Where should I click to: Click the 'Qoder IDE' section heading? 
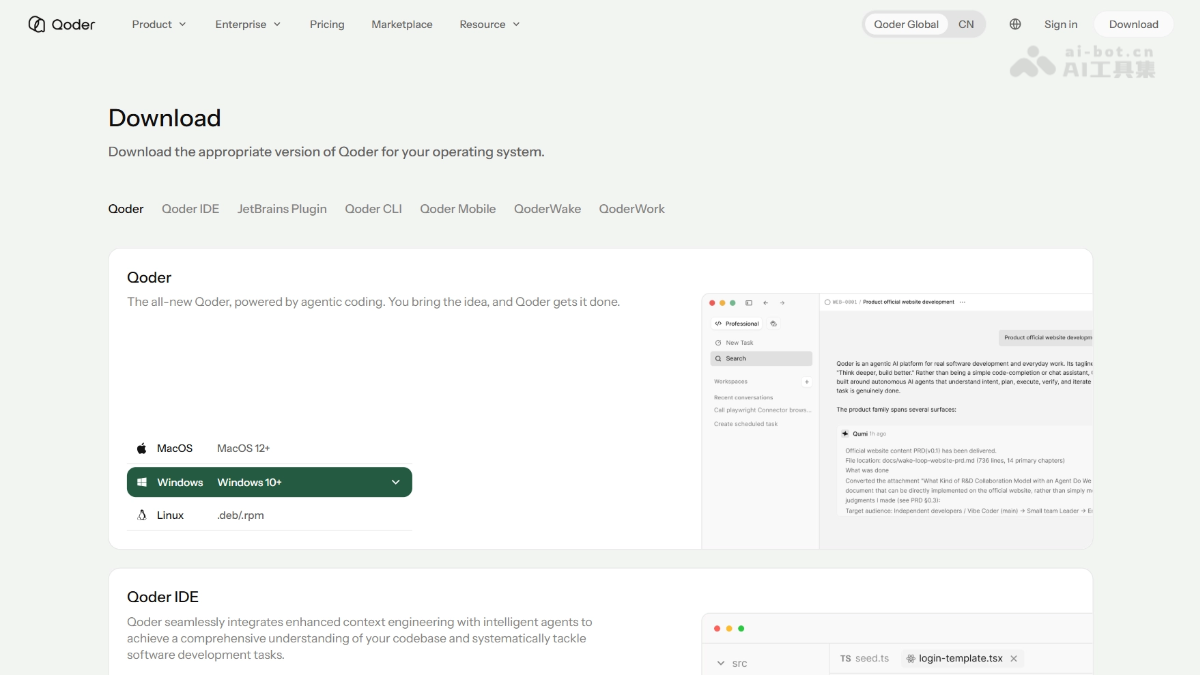tap(163, 597)
